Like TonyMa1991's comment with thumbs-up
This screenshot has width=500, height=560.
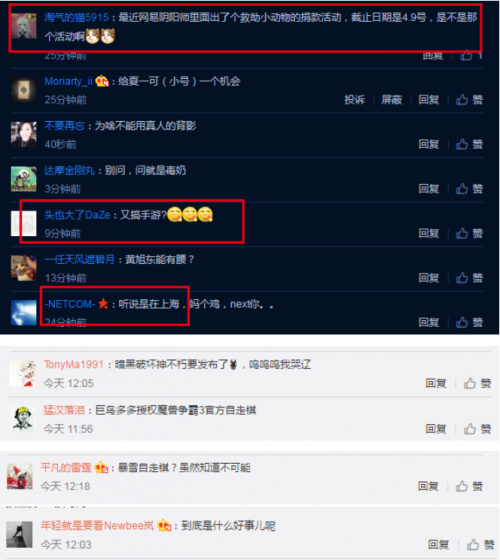470,383
